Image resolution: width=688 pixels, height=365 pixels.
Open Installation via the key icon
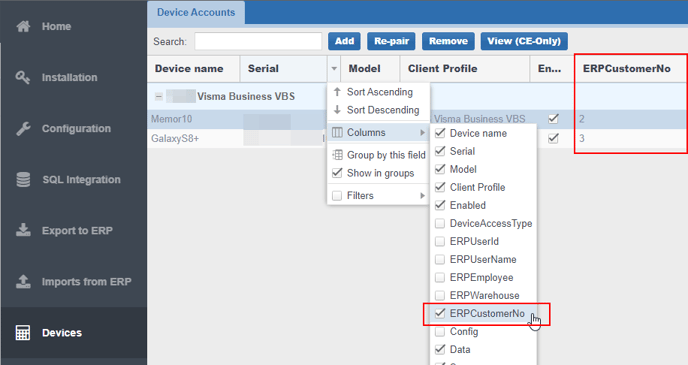coord(23,77)
